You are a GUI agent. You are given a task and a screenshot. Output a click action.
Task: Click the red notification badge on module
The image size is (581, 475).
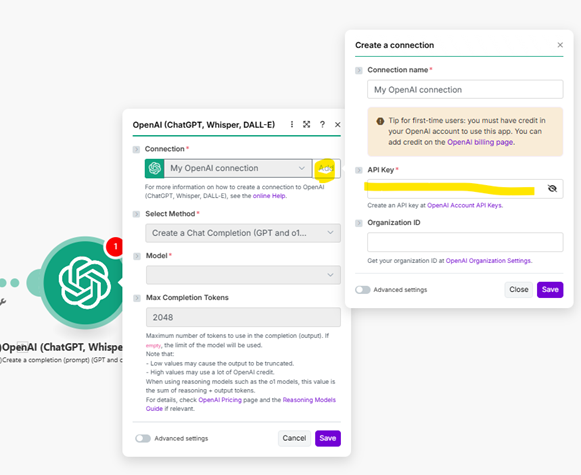pyautogui.click(x=115, y=246)
